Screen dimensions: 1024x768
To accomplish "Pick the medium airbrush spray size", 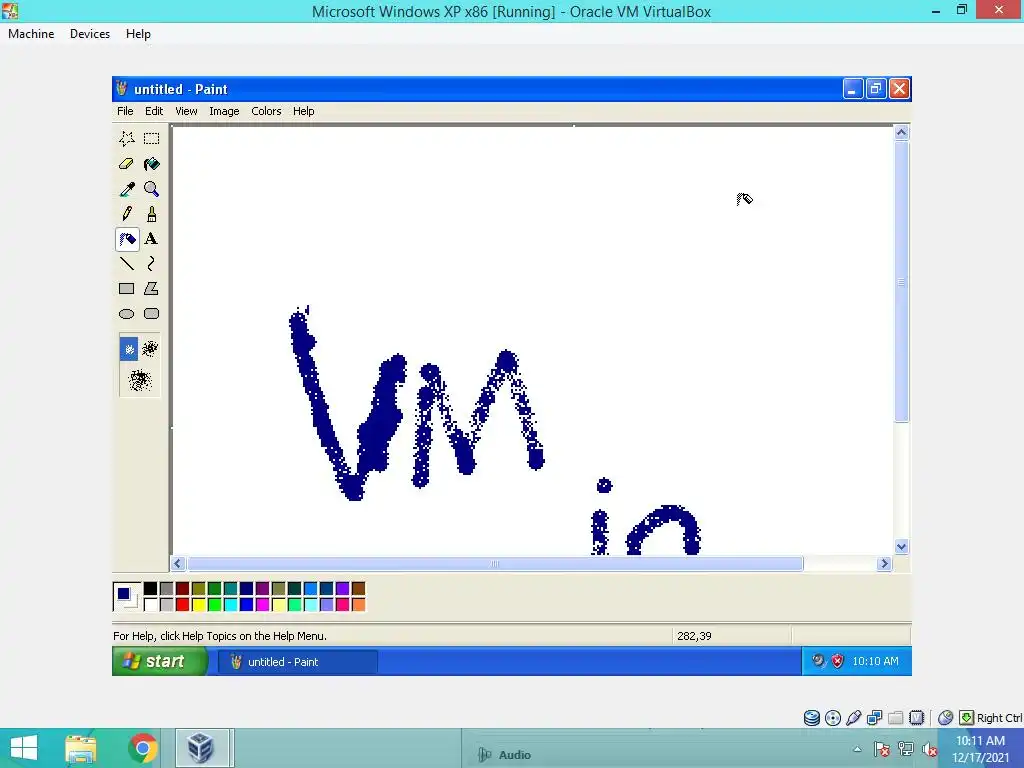I will pyautogui.click(x=150, y=349).
